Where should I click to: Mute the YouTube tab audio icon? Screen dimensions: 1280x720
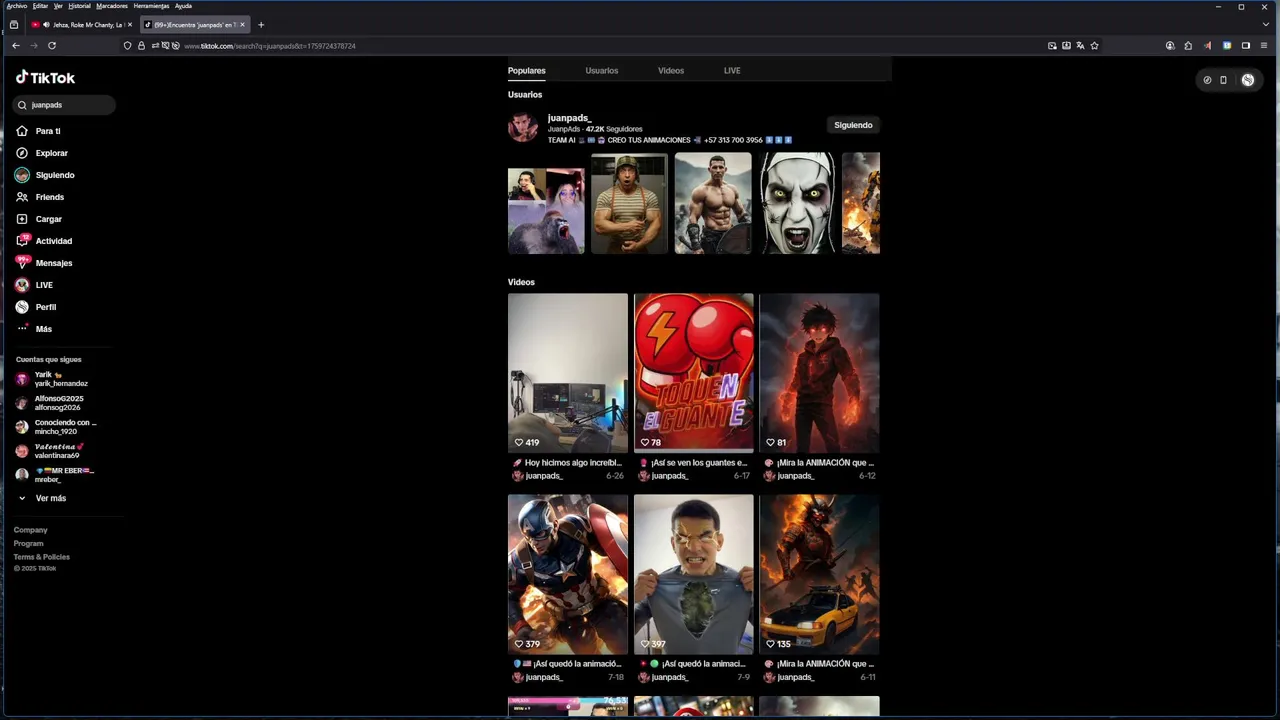pos(46,24)
